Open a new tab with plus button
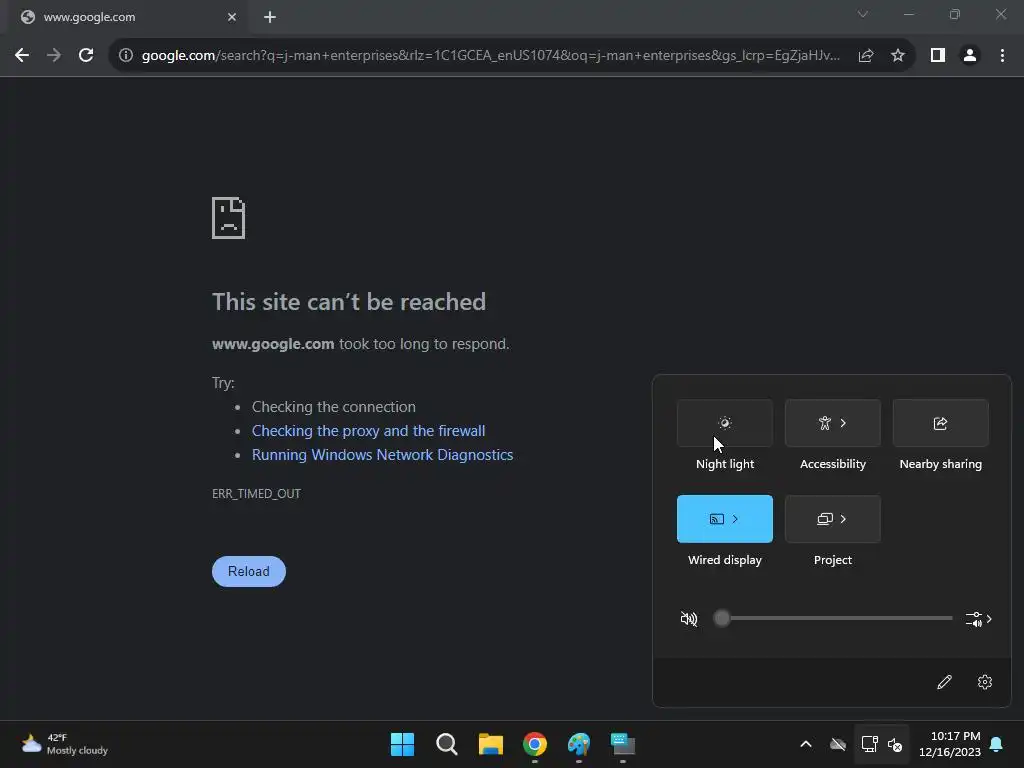The height and width of the screenshot is (768, 1024). click(x=270, y=17)
